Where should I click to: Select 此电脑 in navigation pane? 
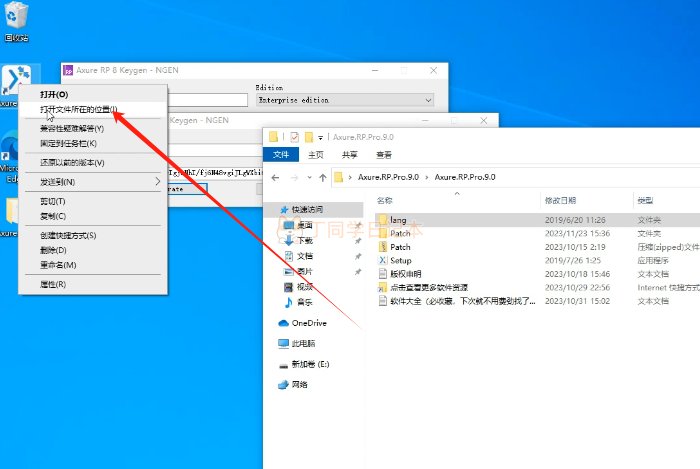[303, 344]
